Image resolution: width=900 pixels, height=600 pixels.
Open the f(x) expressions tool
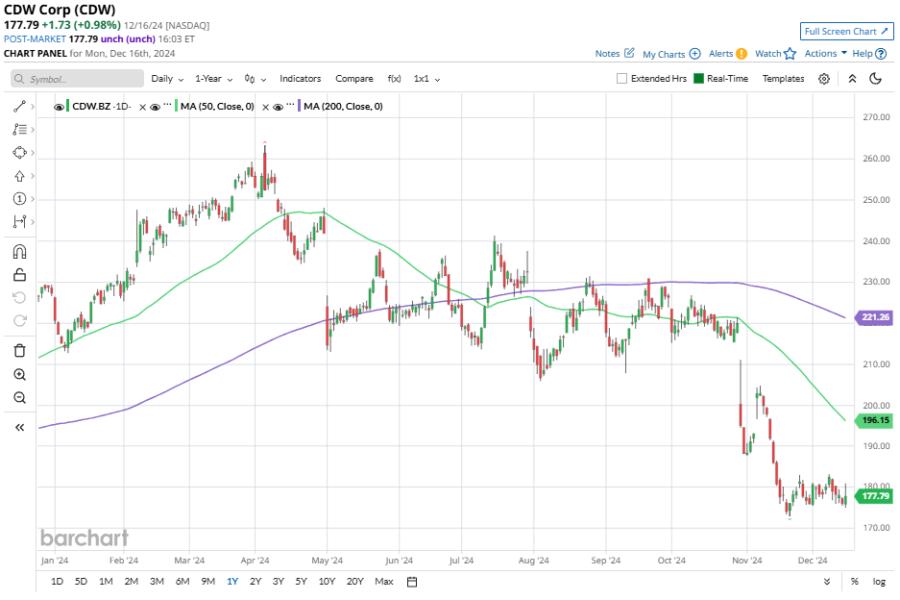point(394,79)
